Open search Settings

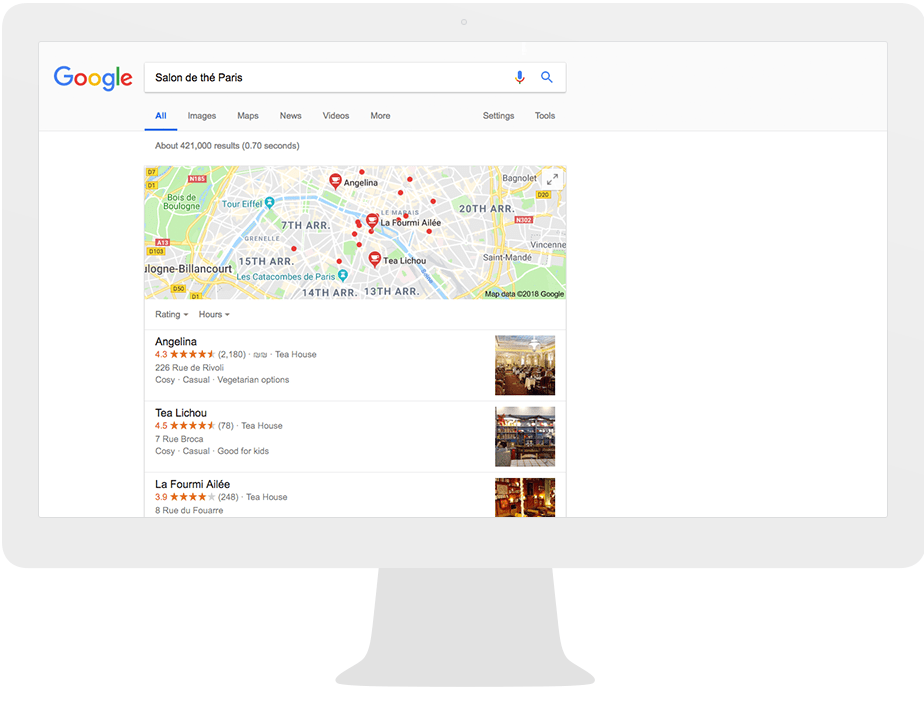point(499,116)
